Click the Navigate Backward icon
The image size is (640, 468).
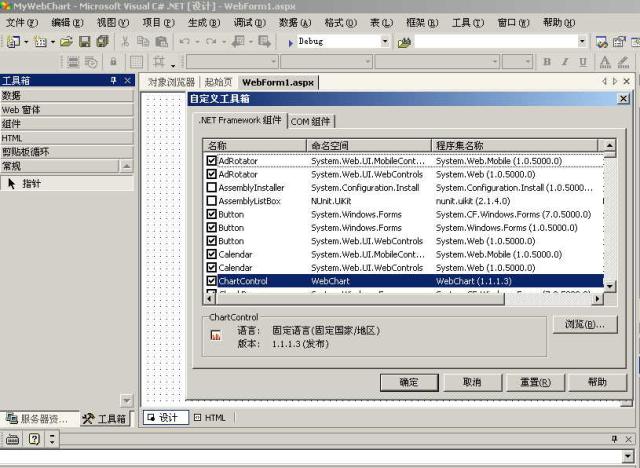pos(238,42)
